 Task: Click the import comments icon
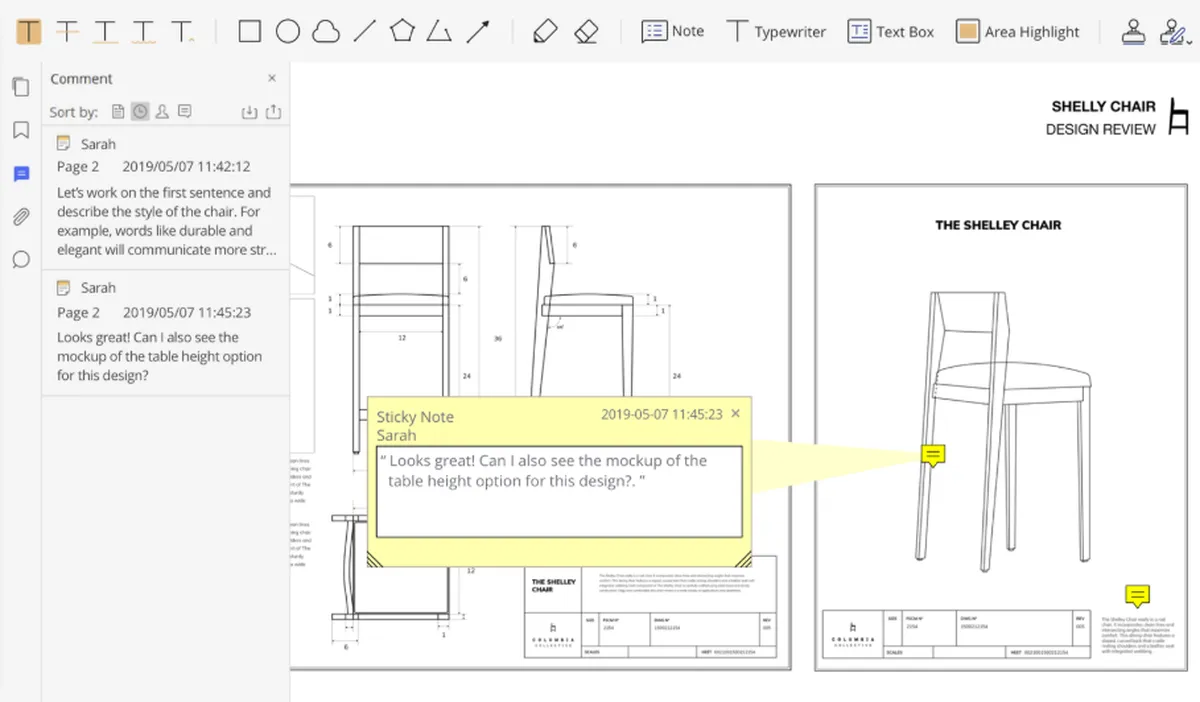[250, 112]
